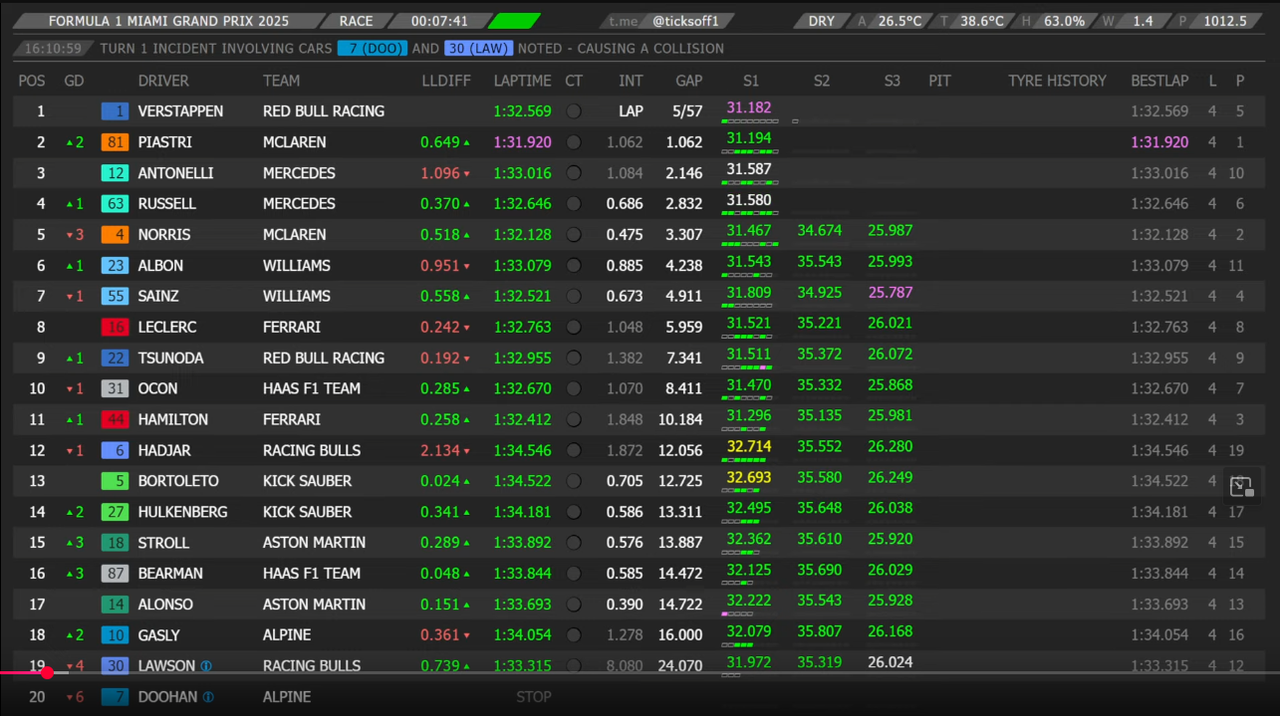Click air temperature value 26.5°C
This screenshot has height=716, width=1280.
[x=900, y=21]
